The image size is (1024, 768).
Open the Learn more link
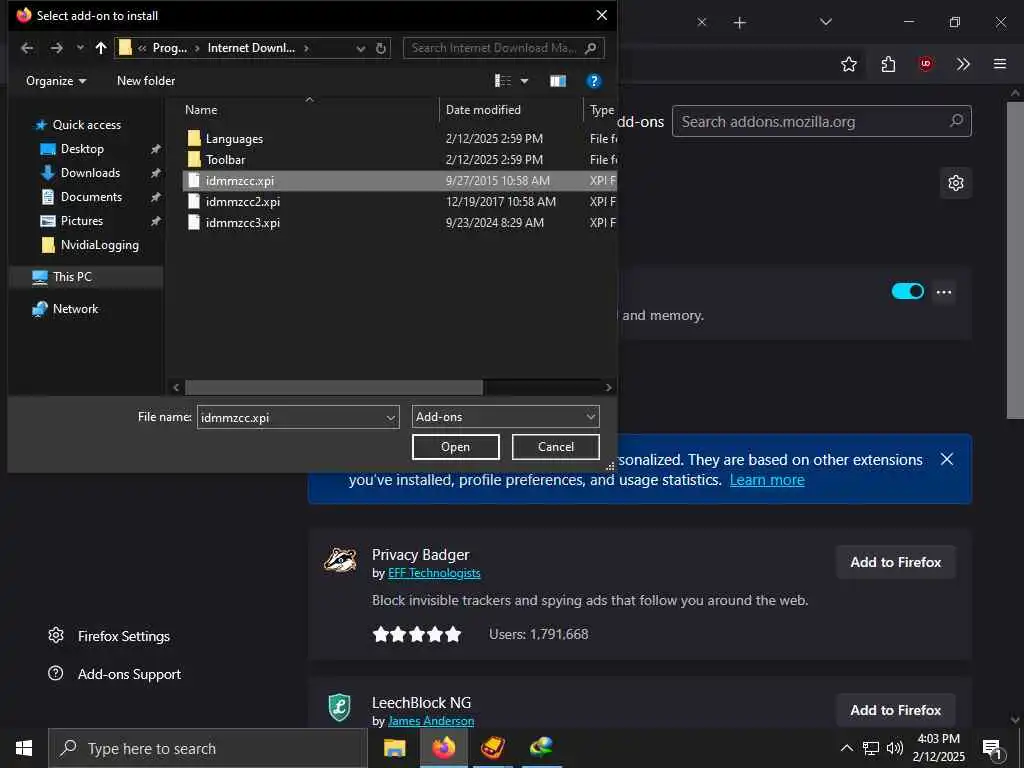tap(767, 480)
